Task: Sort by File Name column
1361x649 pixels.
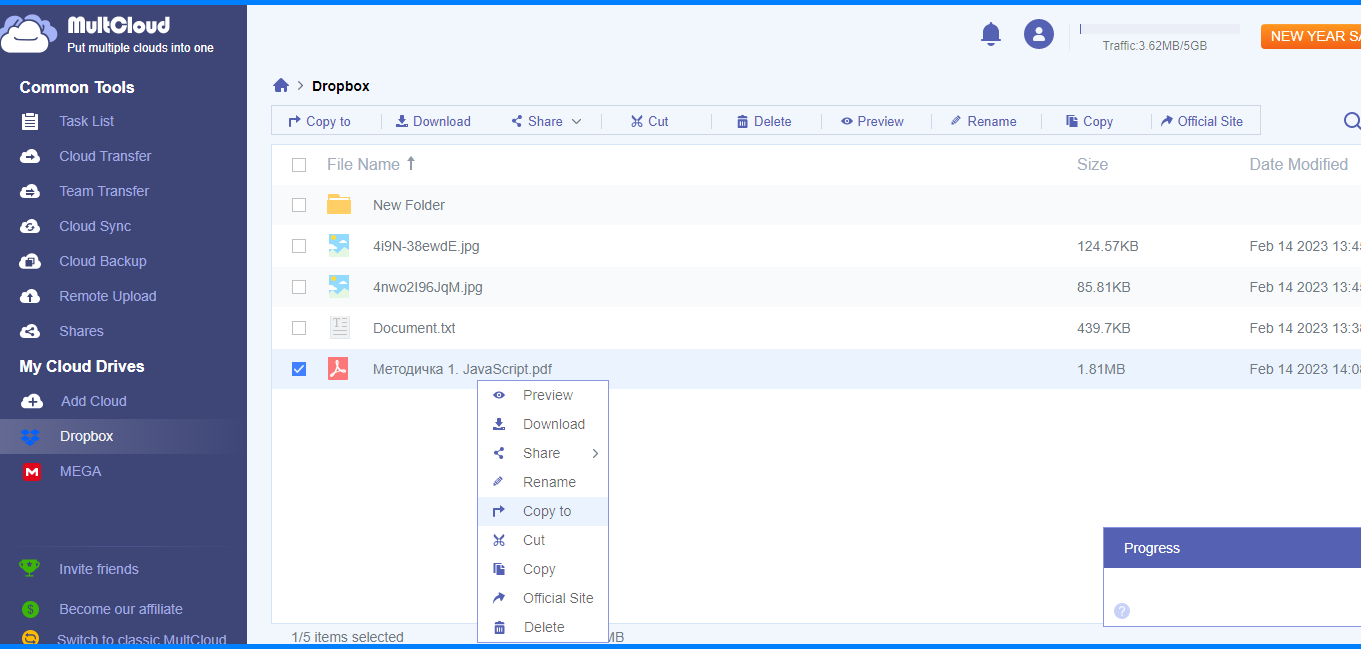Action: 371,164
